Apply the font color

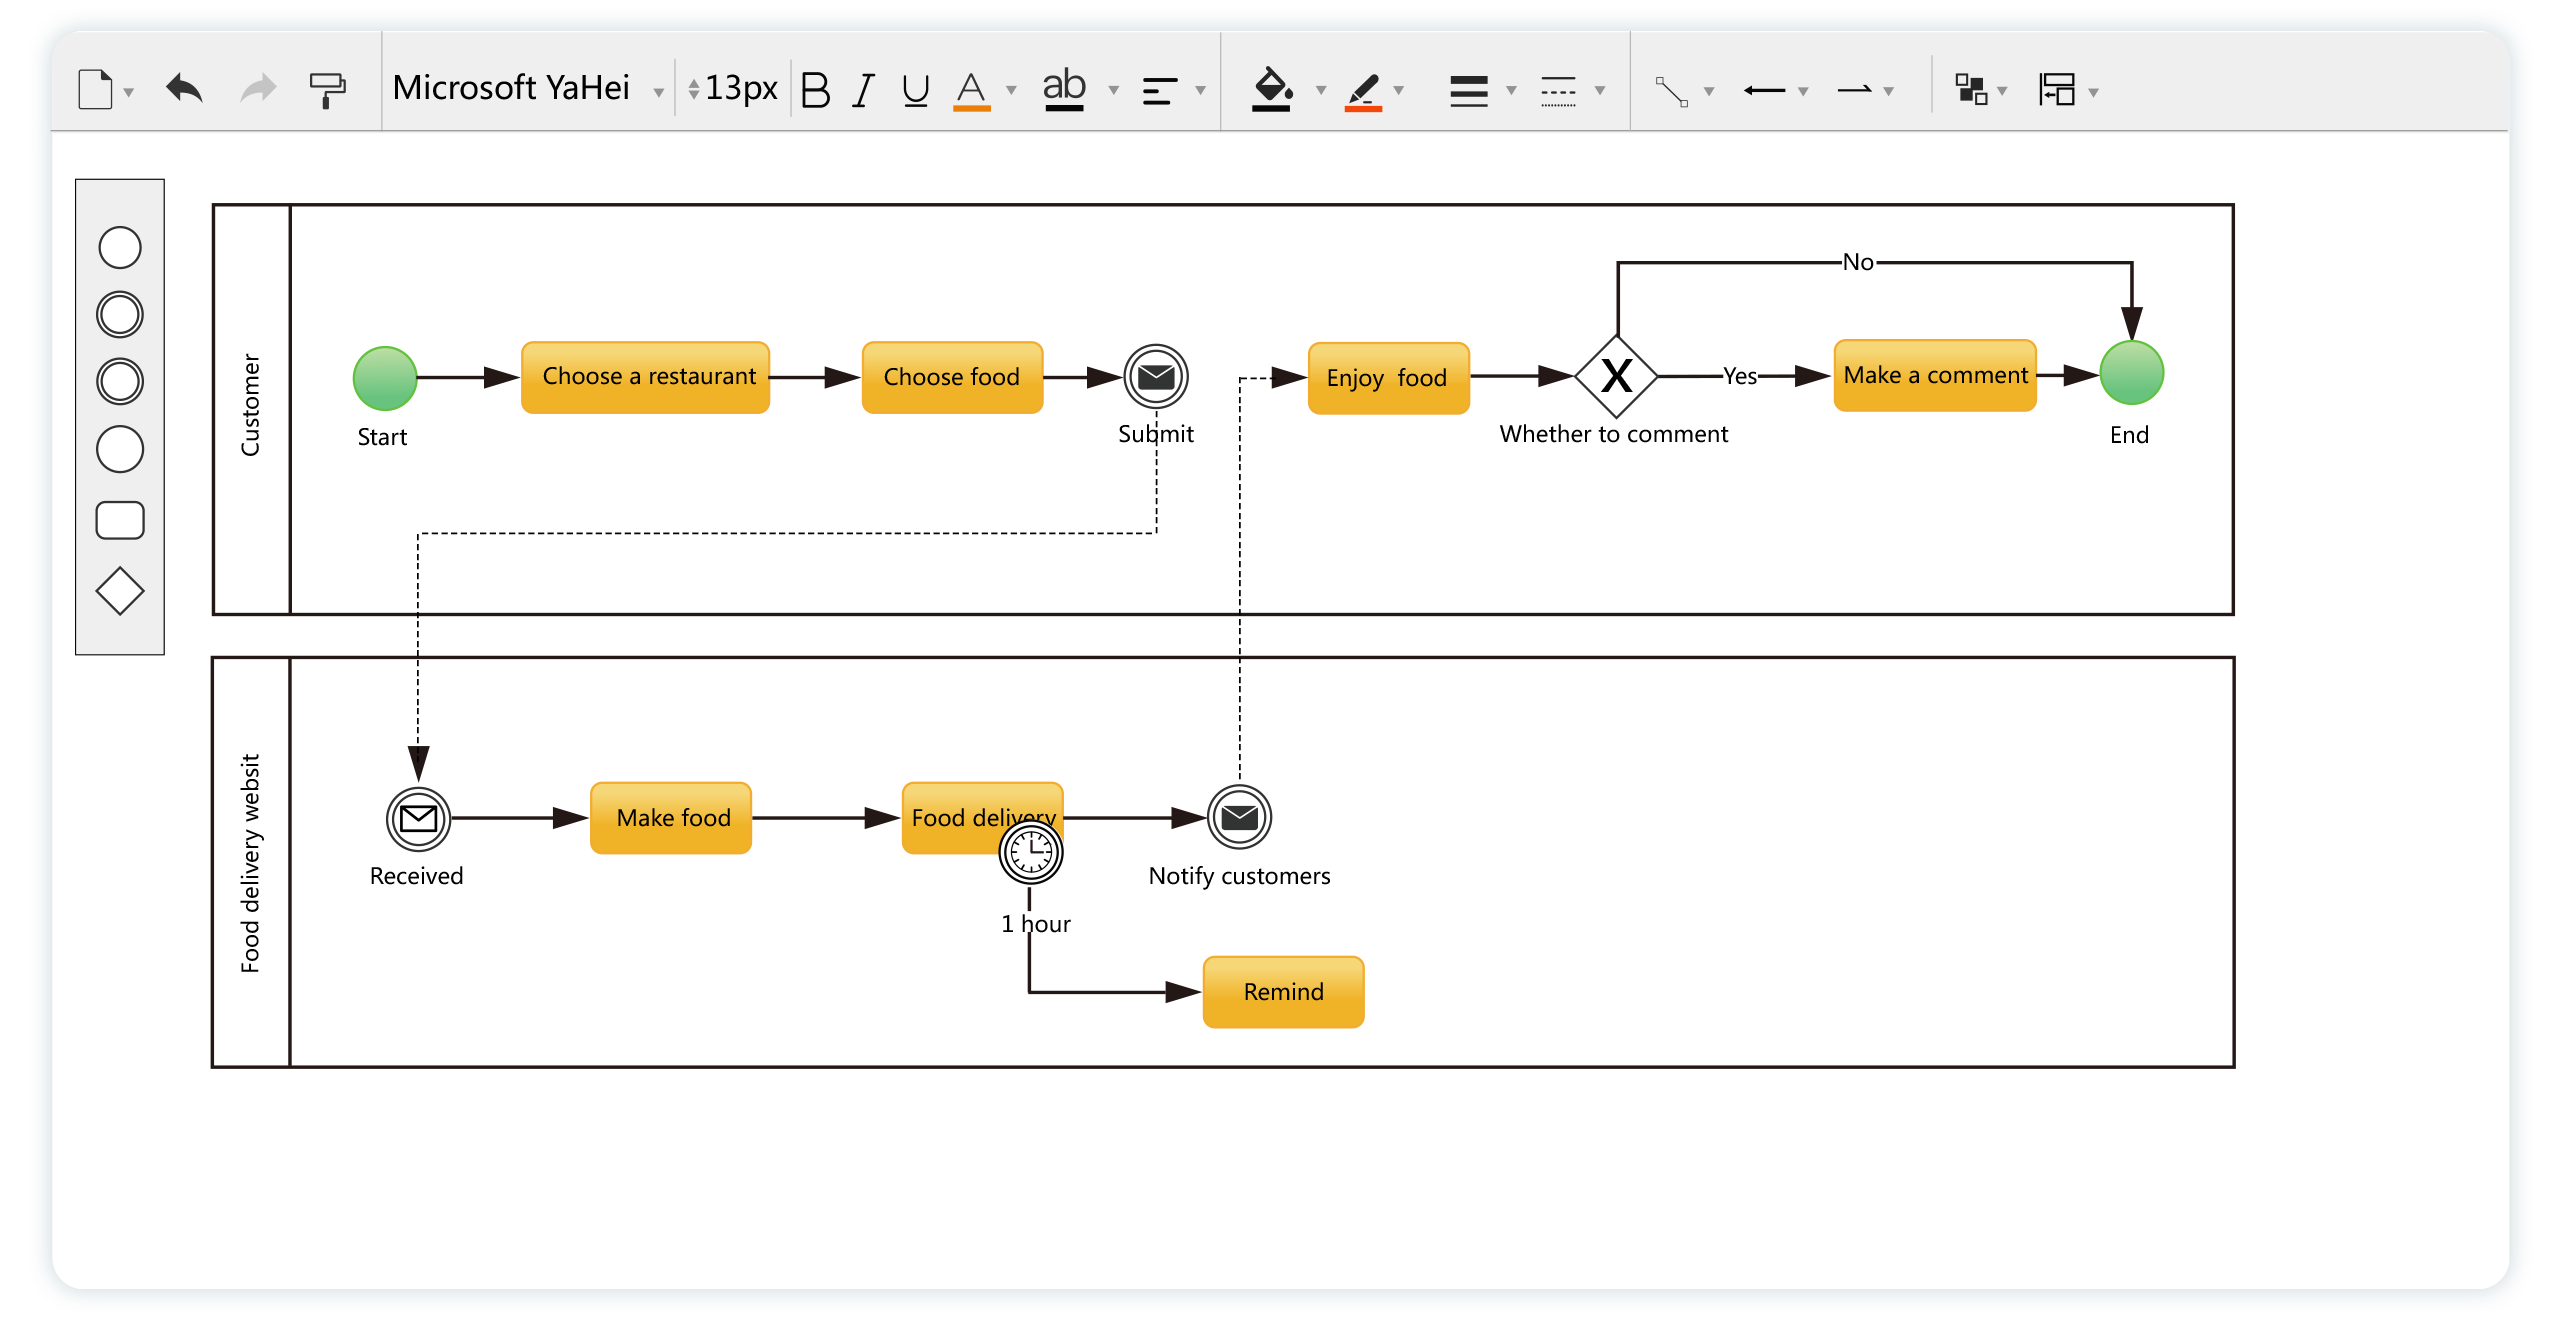point(971,90)
